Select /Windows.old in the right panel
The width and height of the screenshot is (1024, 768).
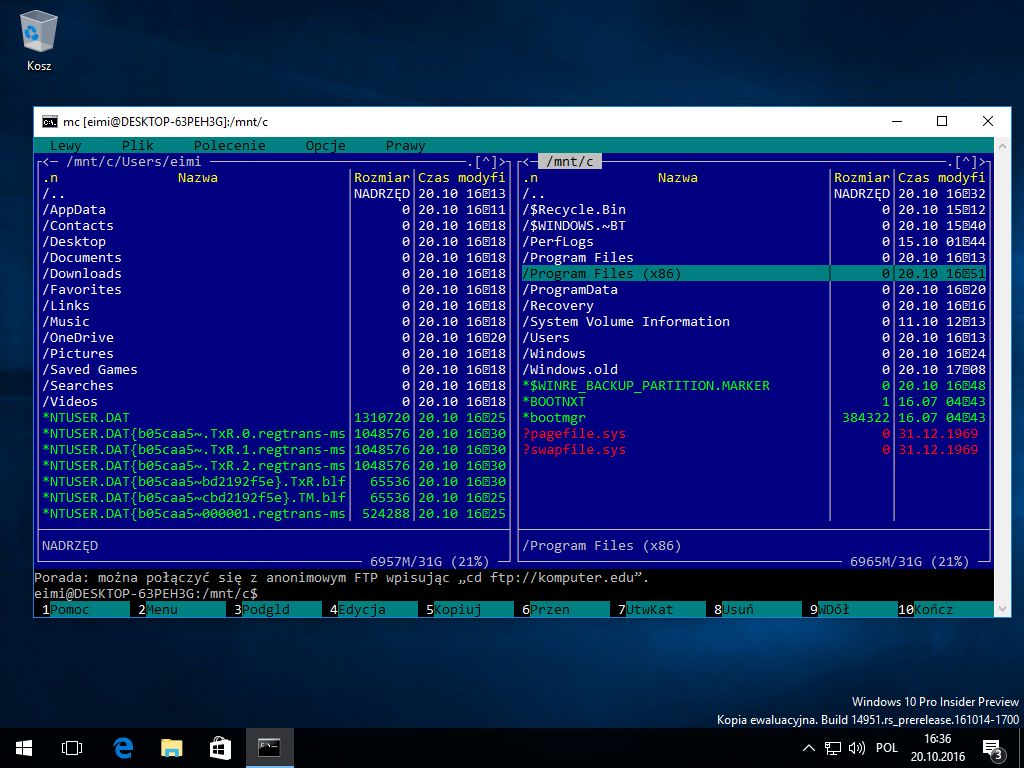pos(754,370)
